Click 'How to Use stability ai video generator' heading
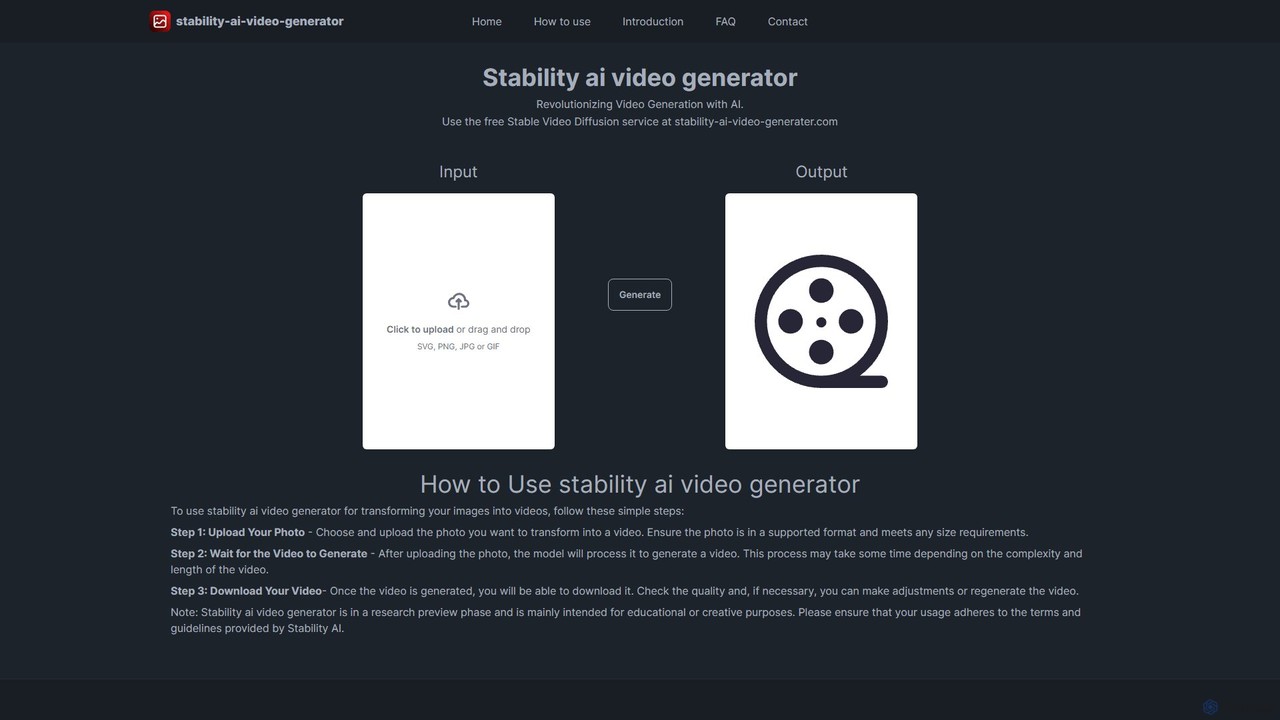The image size is (1280, 720). point(640,484)
